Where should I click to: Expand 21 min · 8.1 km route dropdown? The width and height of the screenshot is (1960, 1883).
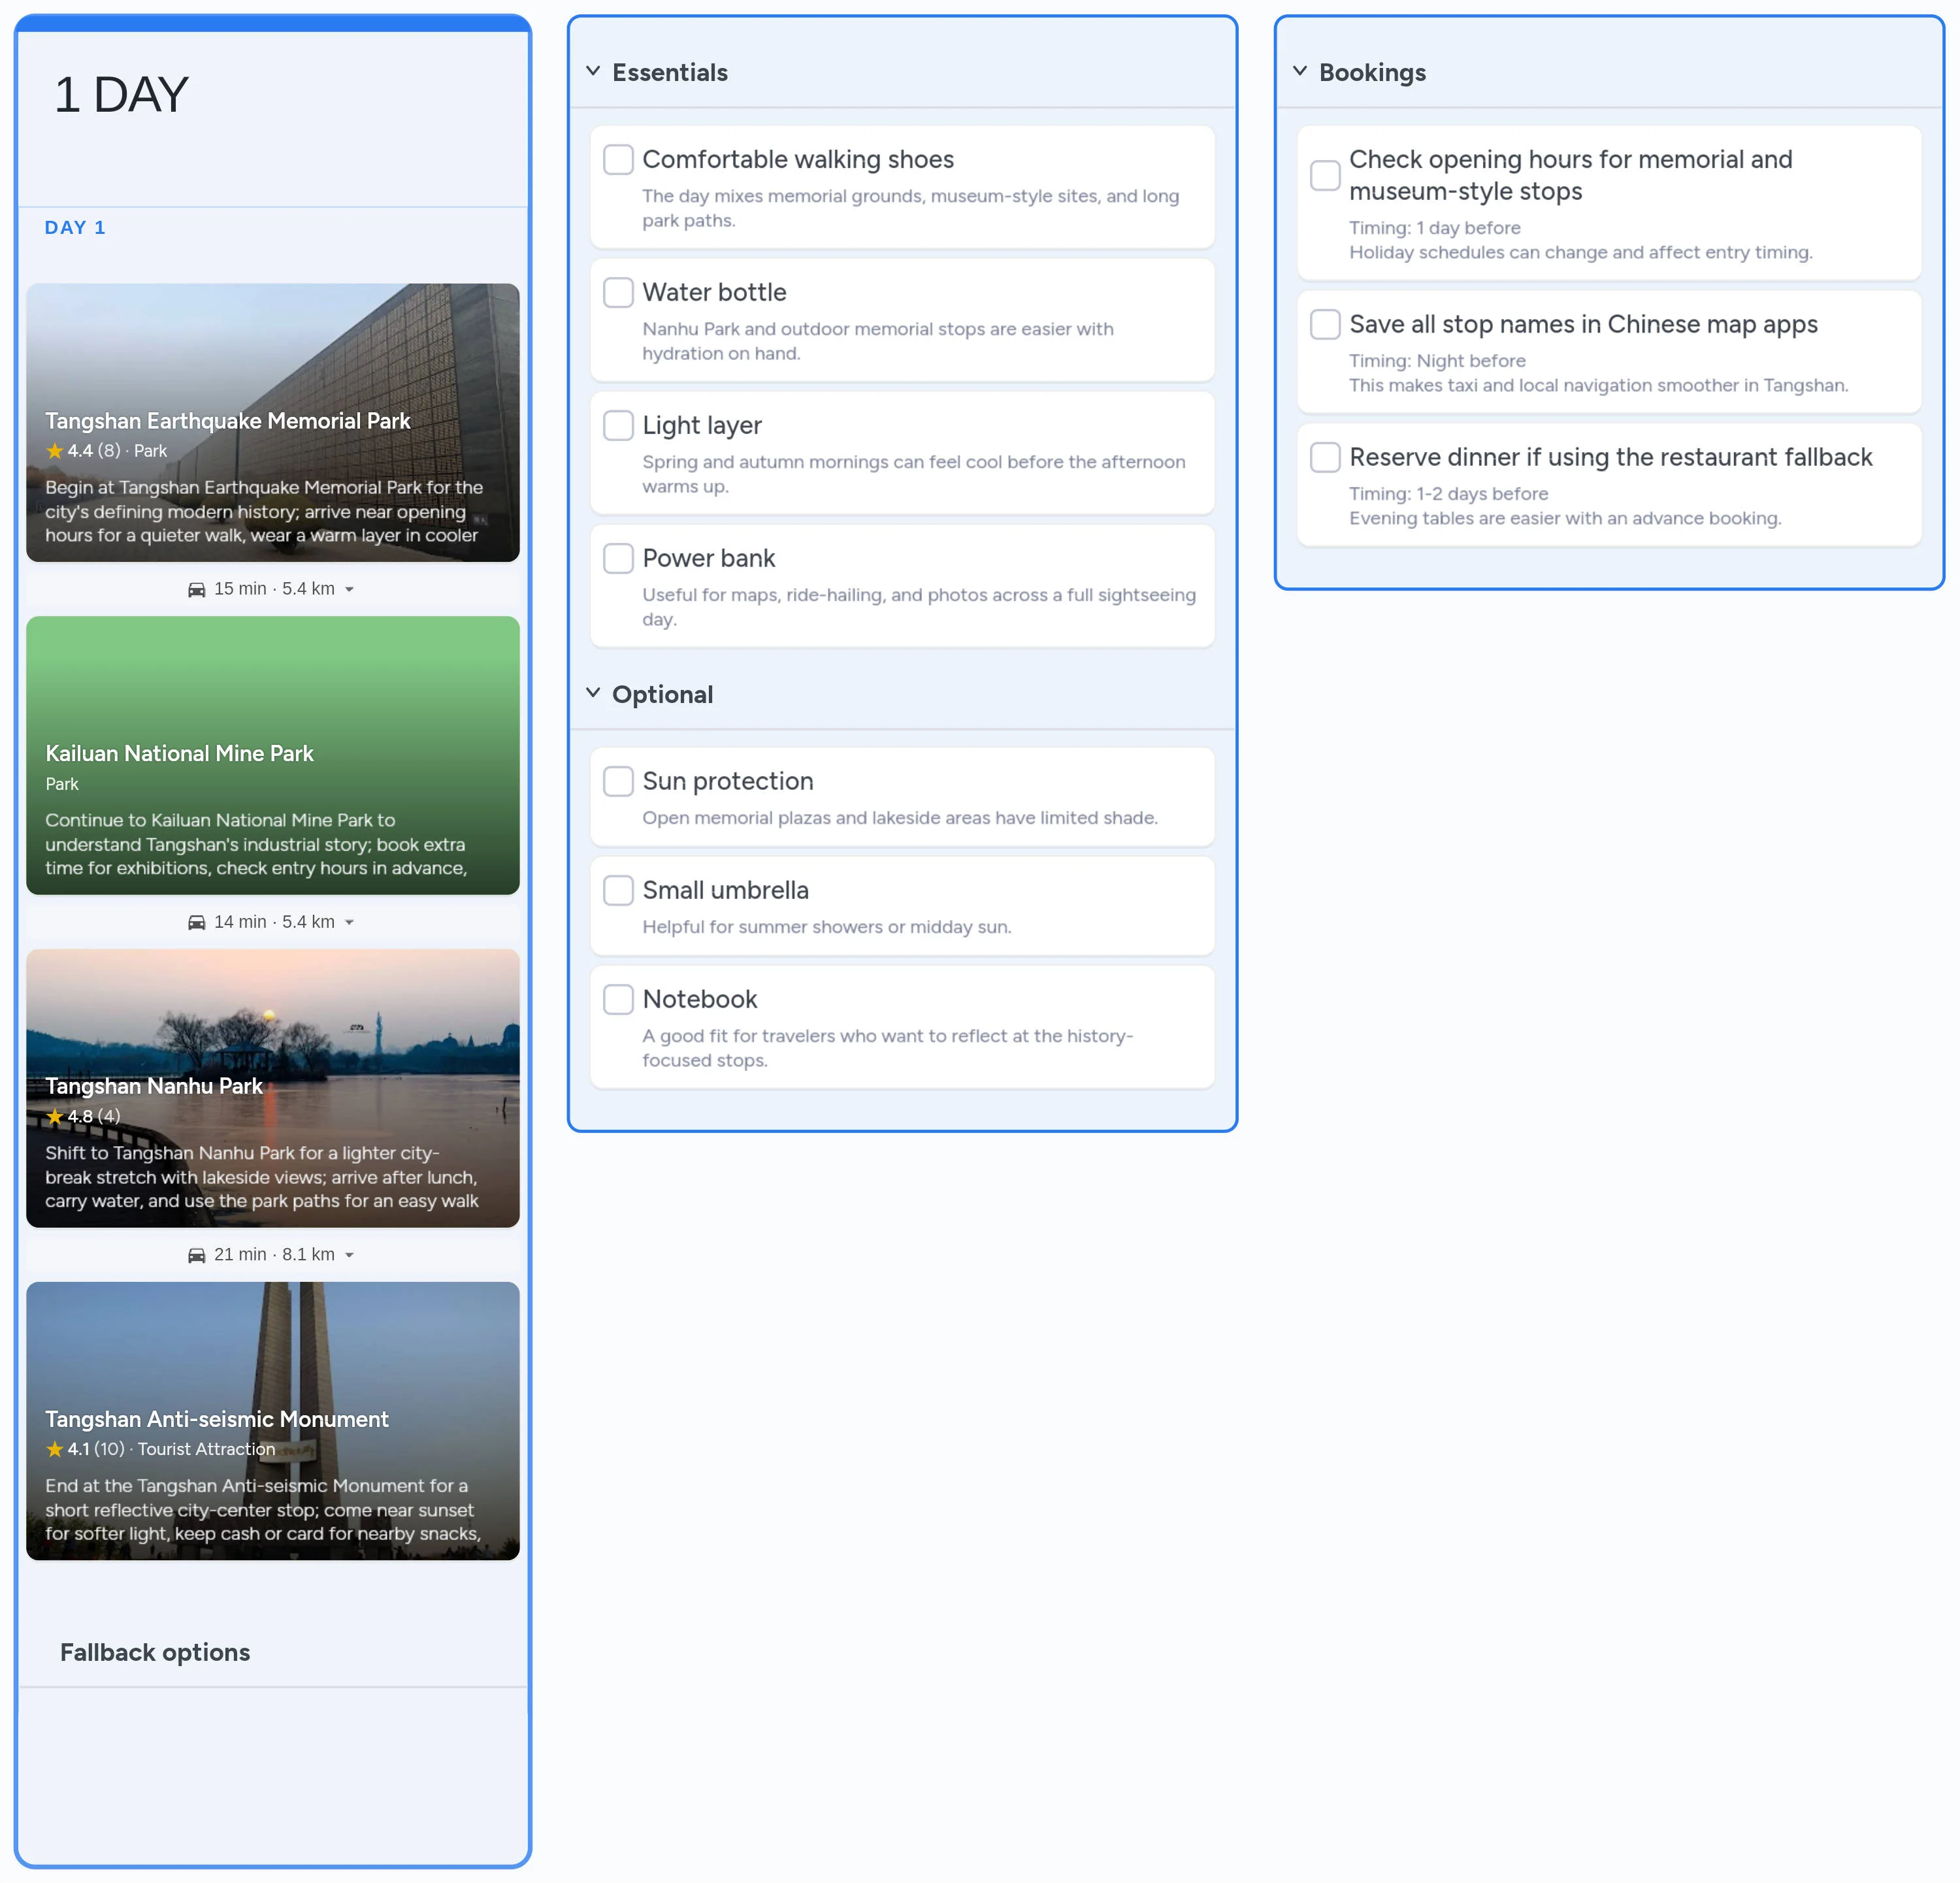pos(349,1256)
